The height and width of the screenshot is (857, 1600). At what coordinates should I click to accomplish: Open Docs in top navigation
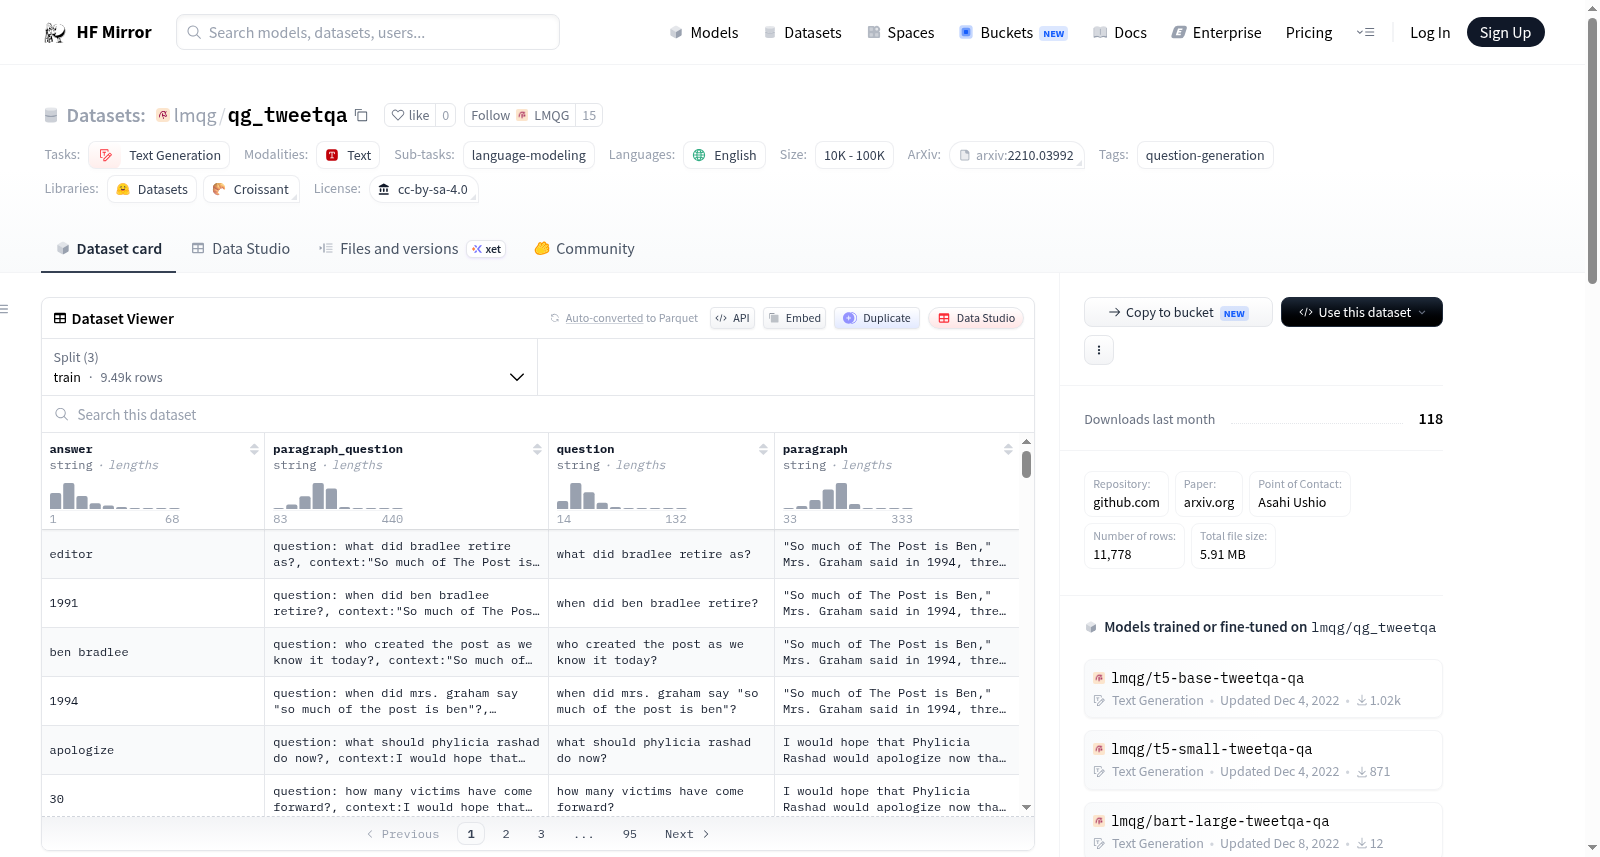(x=1120, y=33)
